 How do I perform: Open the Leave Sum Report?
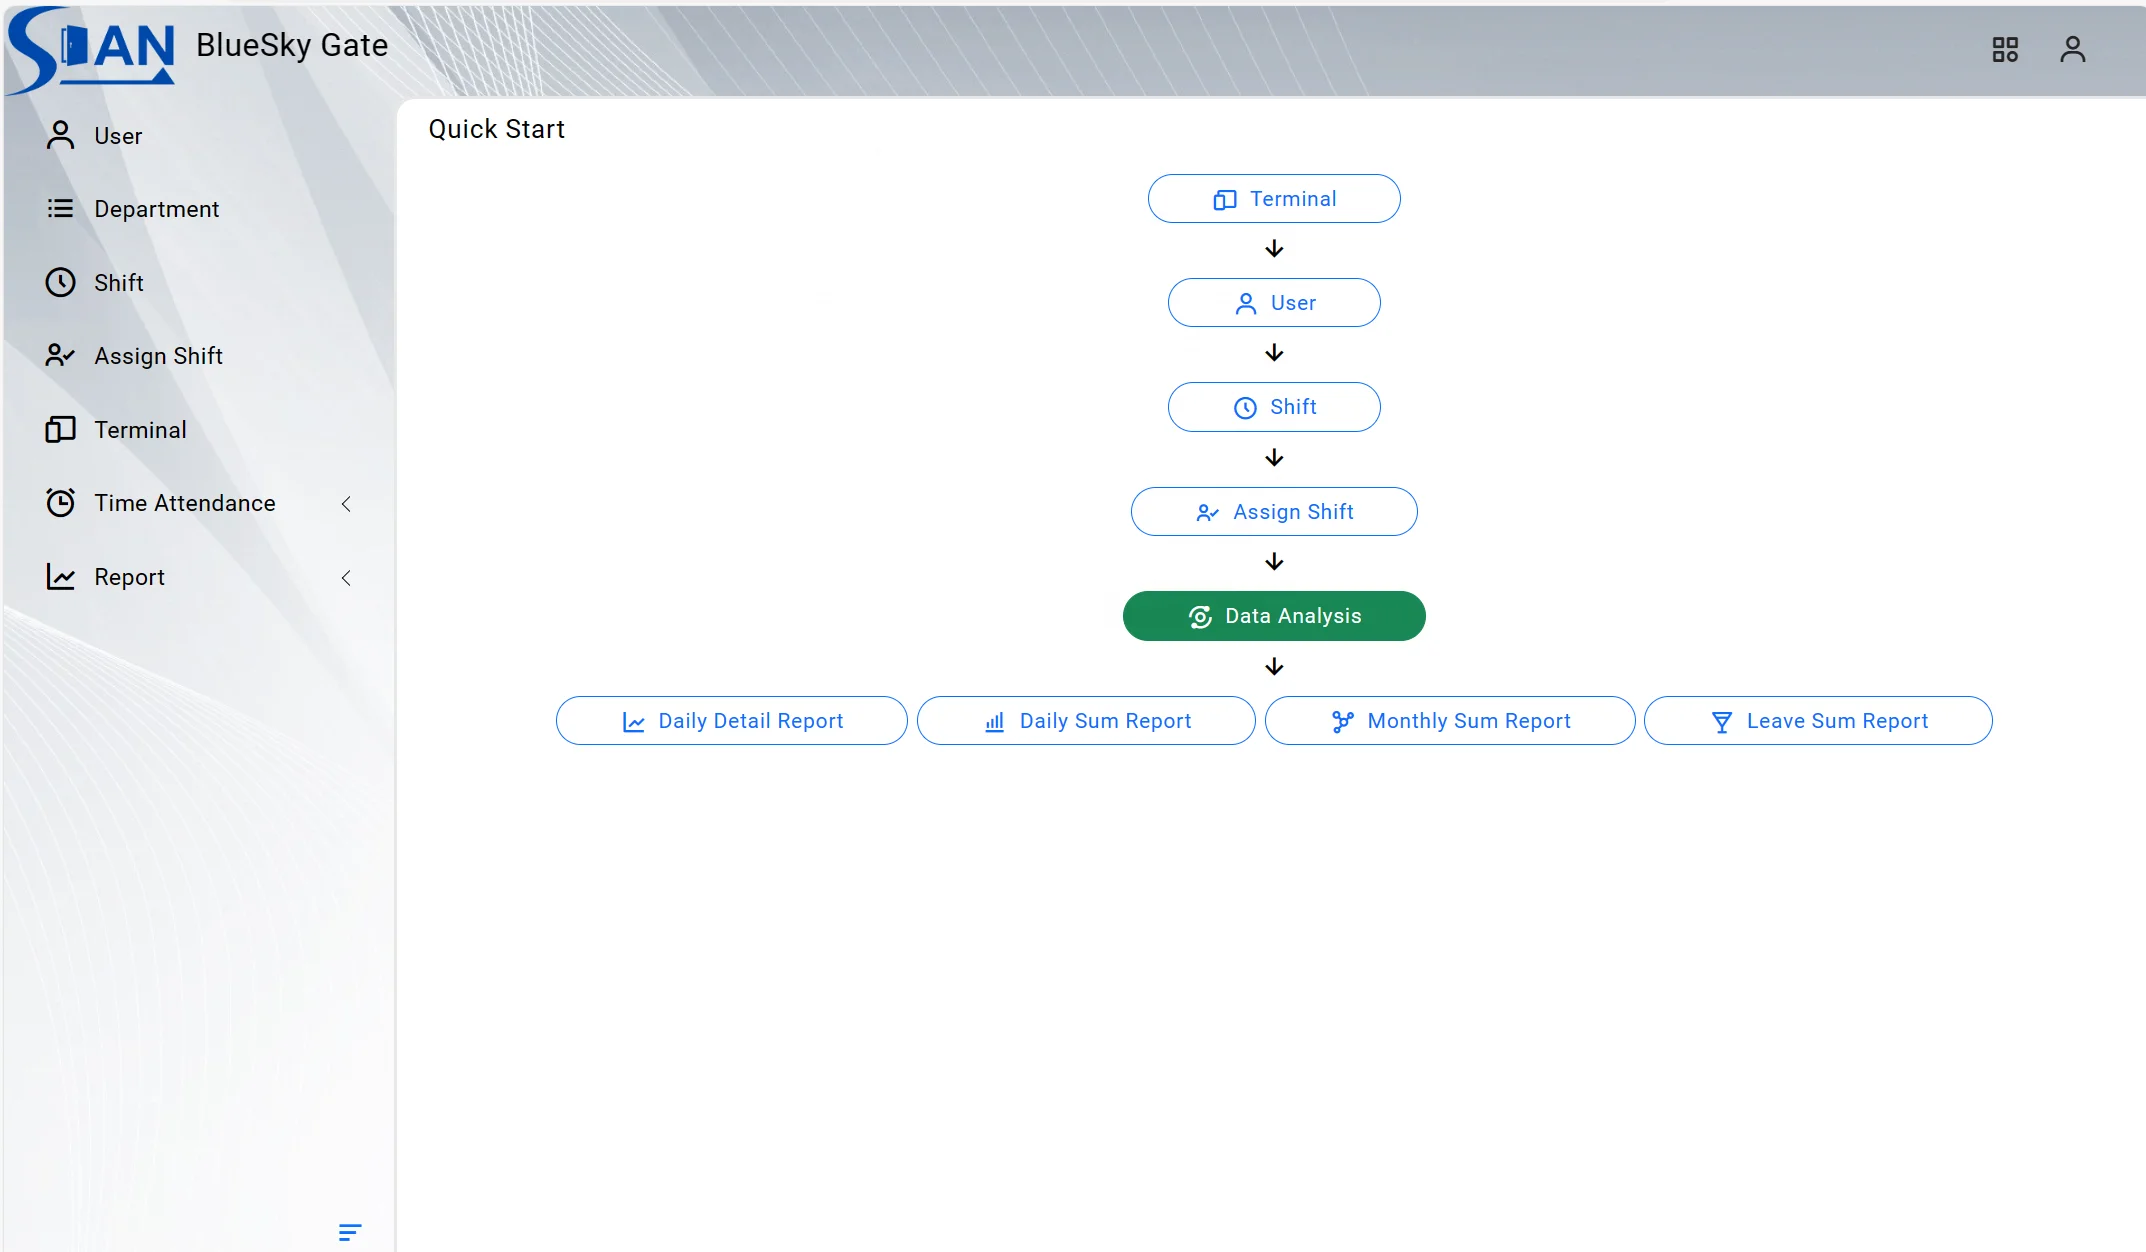(1818, 720)
